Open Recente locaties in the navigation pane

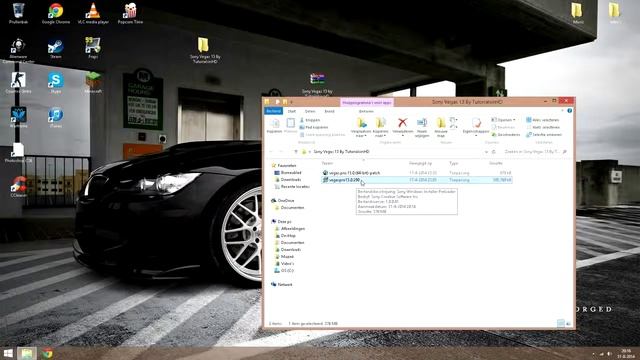pyautogui.click(x=292, y=187)
